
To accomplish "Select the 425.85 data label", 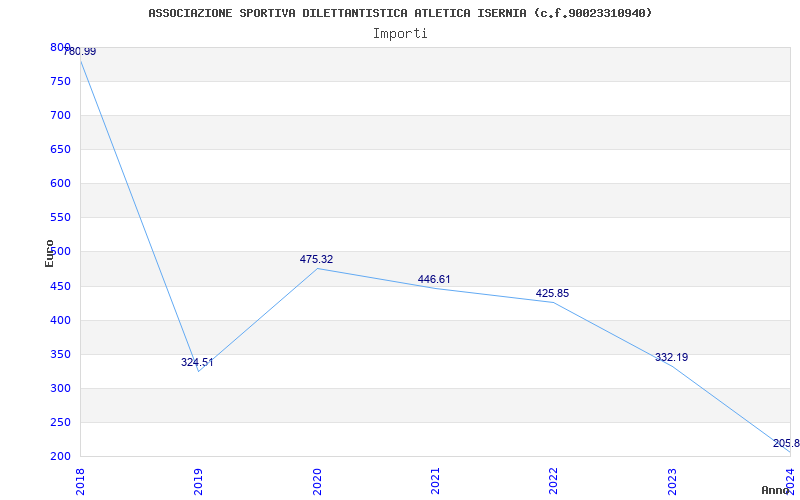I will [553, 293].
